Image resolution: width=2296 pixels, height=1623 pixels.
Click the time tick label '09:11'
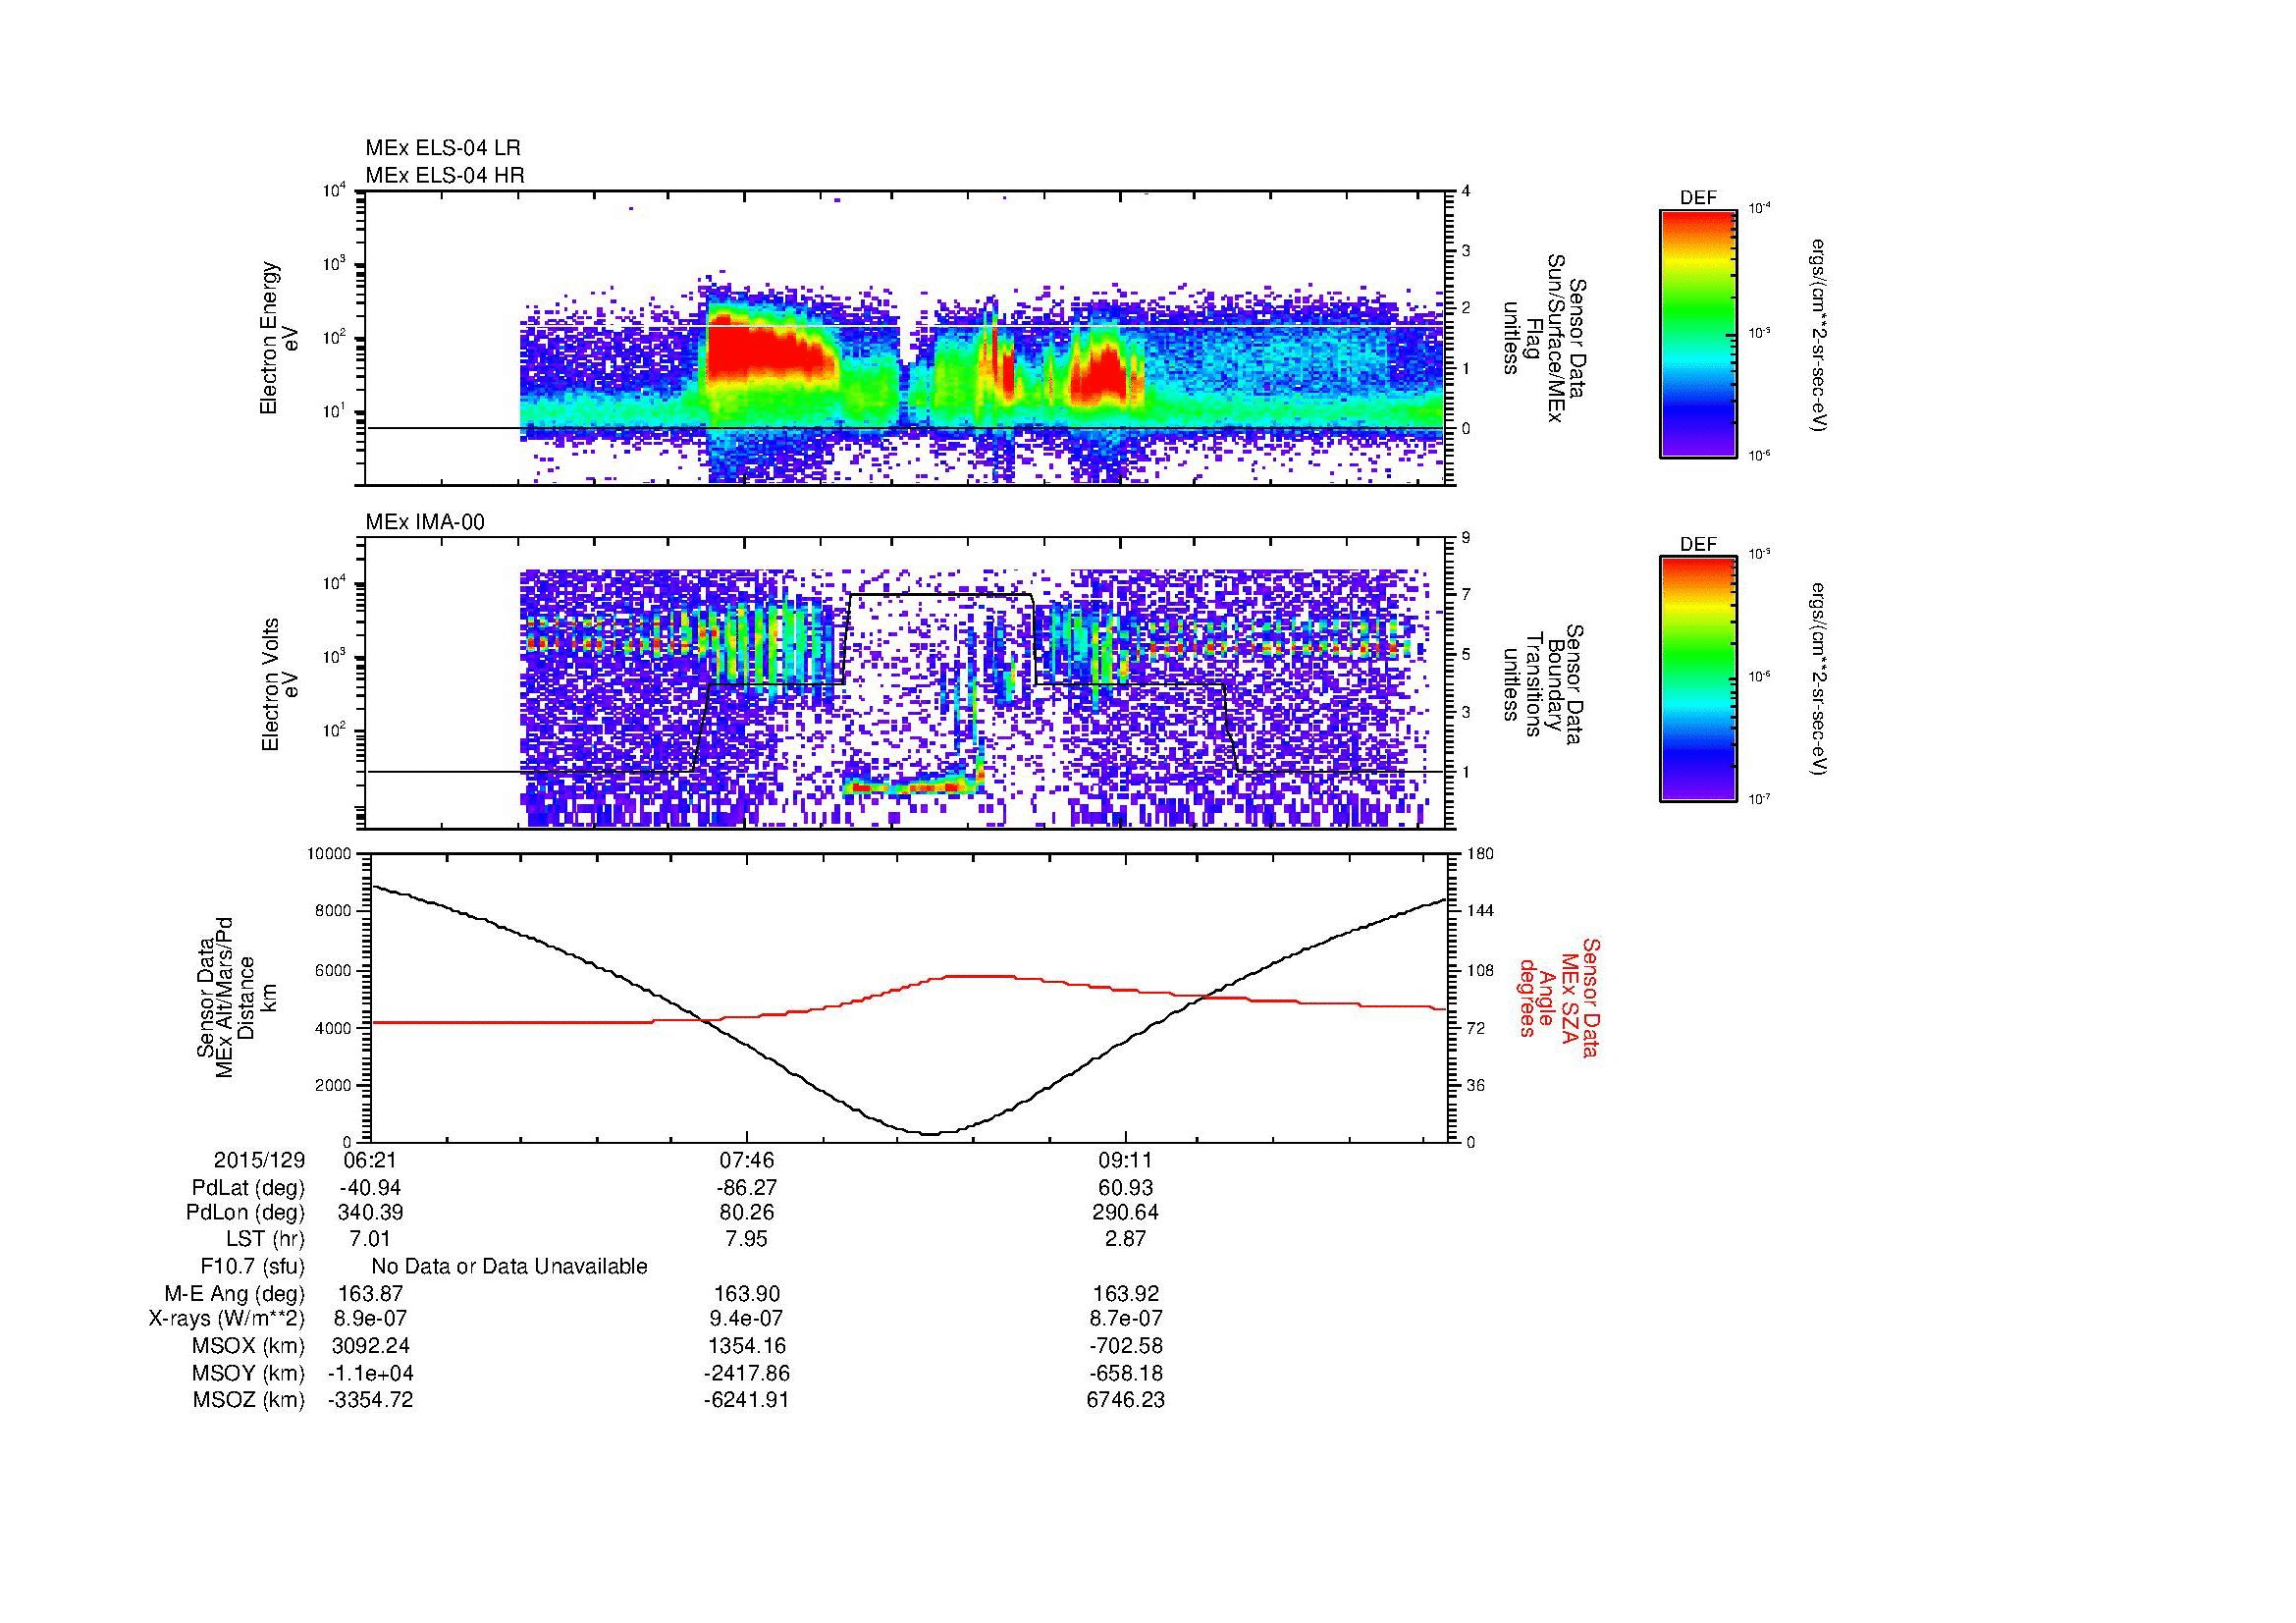tap(1125, 1160)
